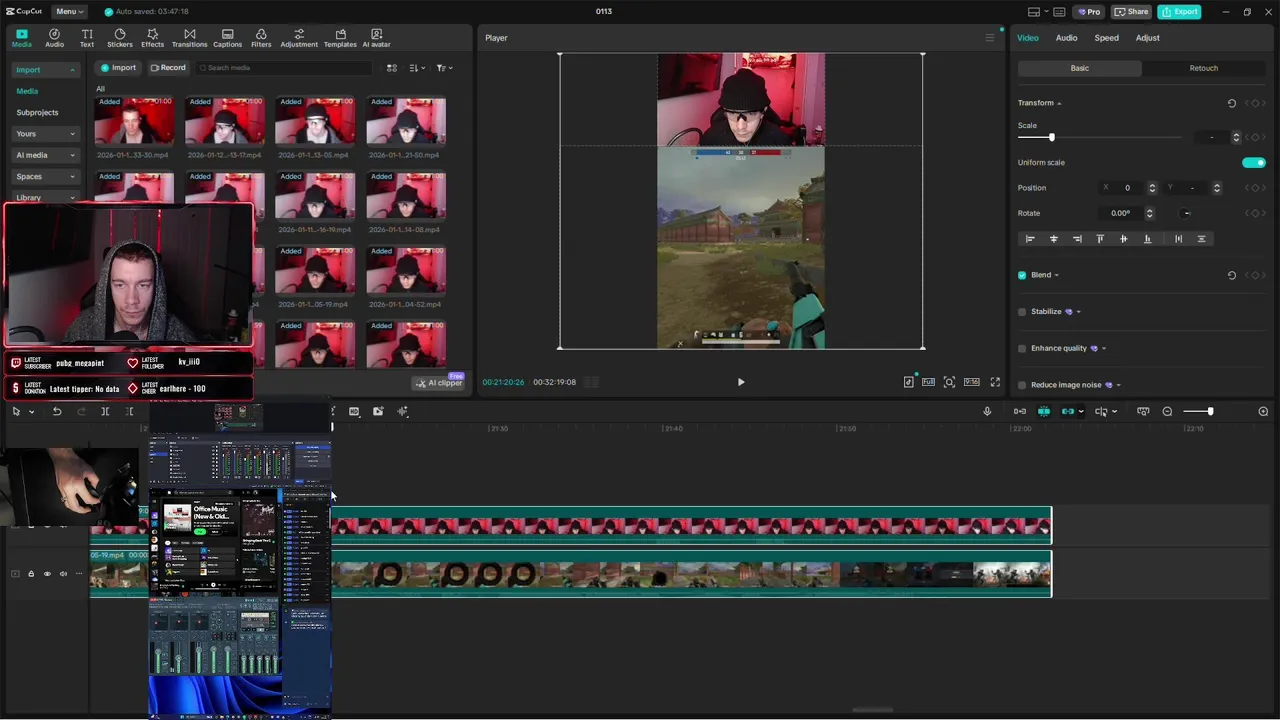Click the Share button
The image size is (1280, 720).
tap(1132, 12)
